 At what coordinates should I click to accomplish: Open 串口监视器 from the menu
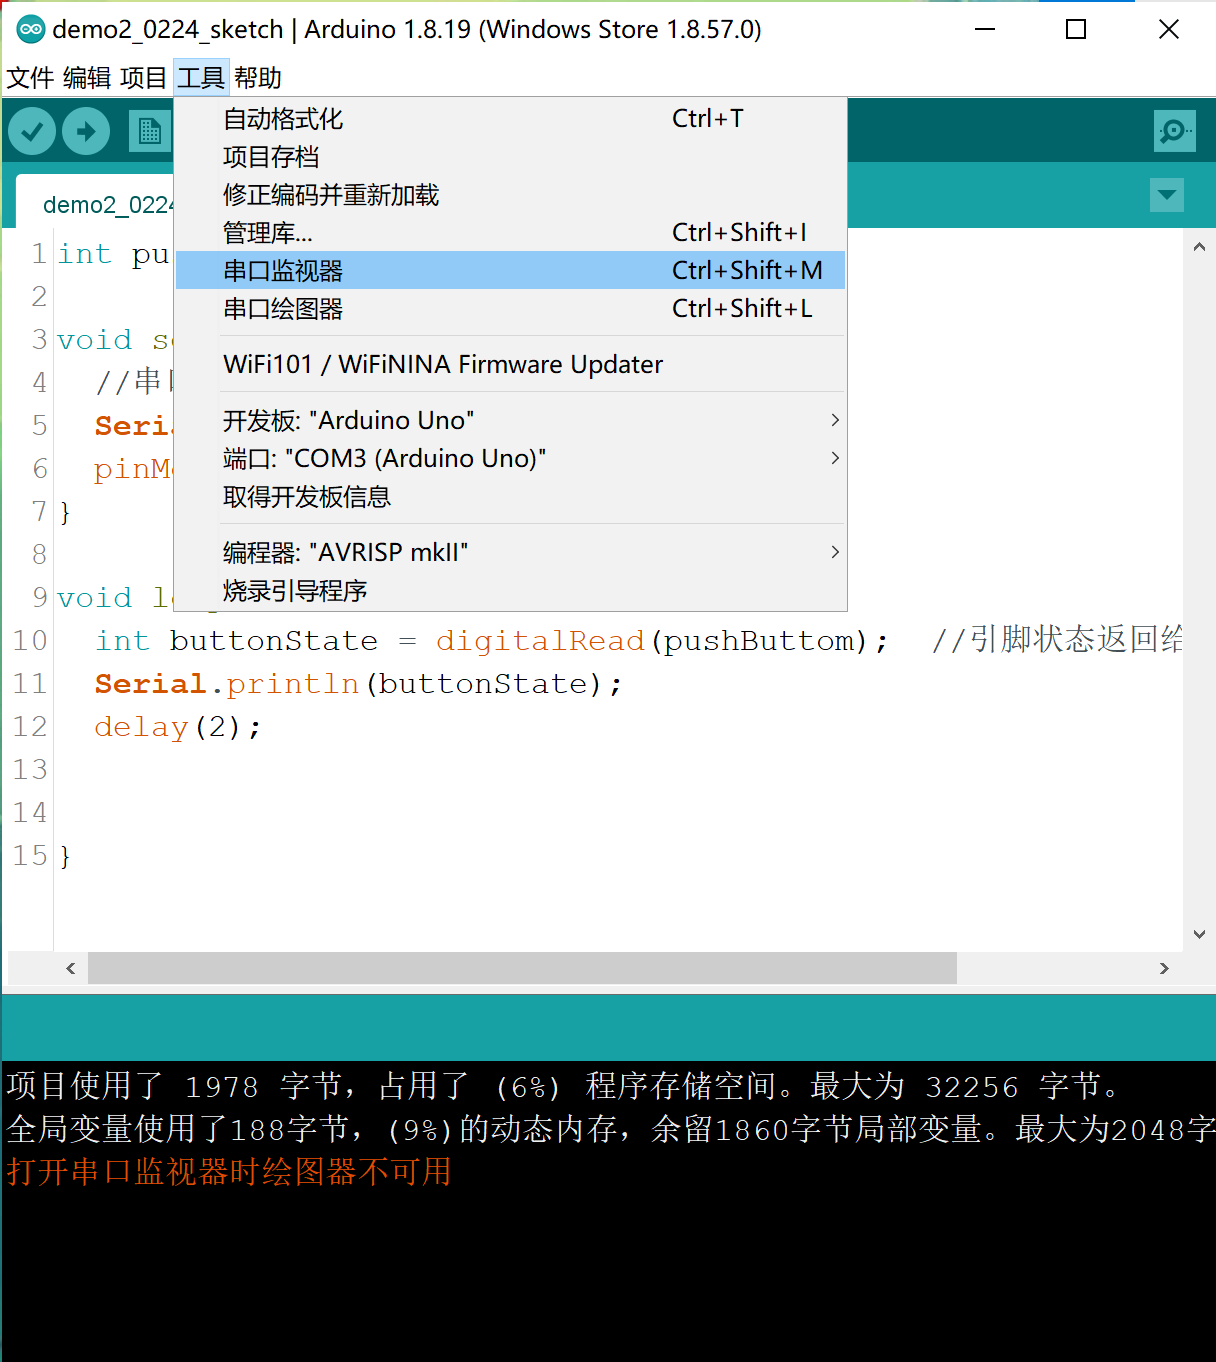click(510, 270)
